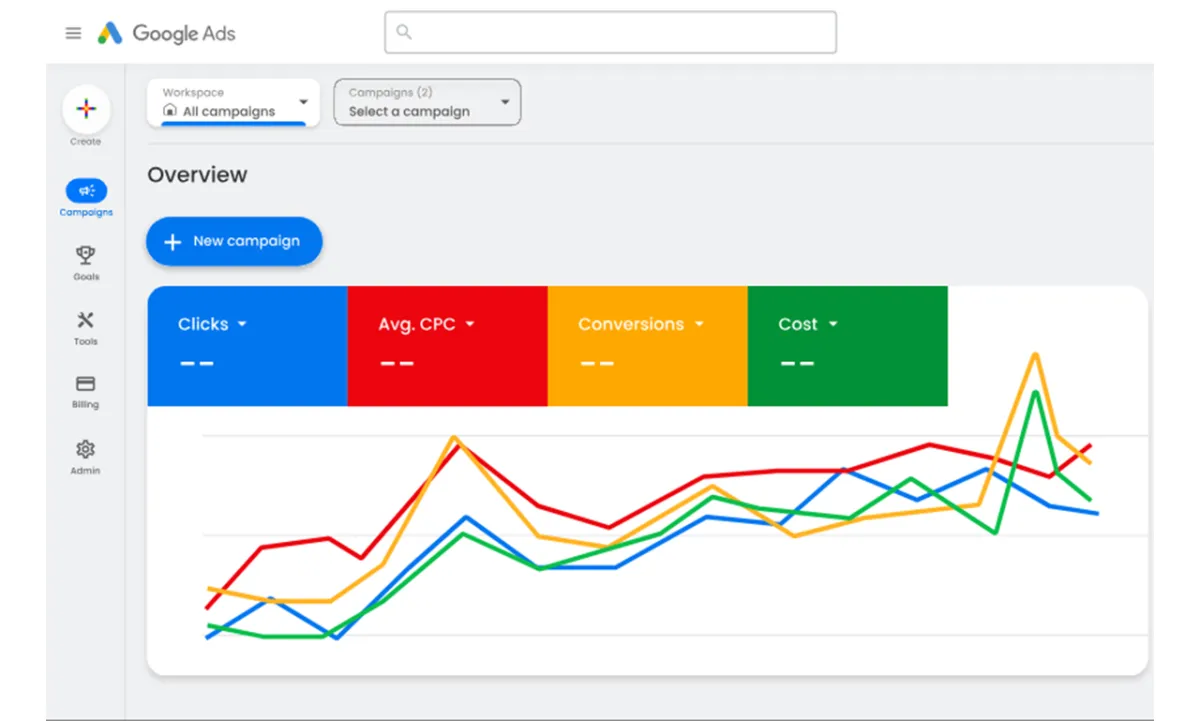Screen dimensions: 1200x721
Task: Click the plus icon in New campaign
Action: [x=172, y=242]
